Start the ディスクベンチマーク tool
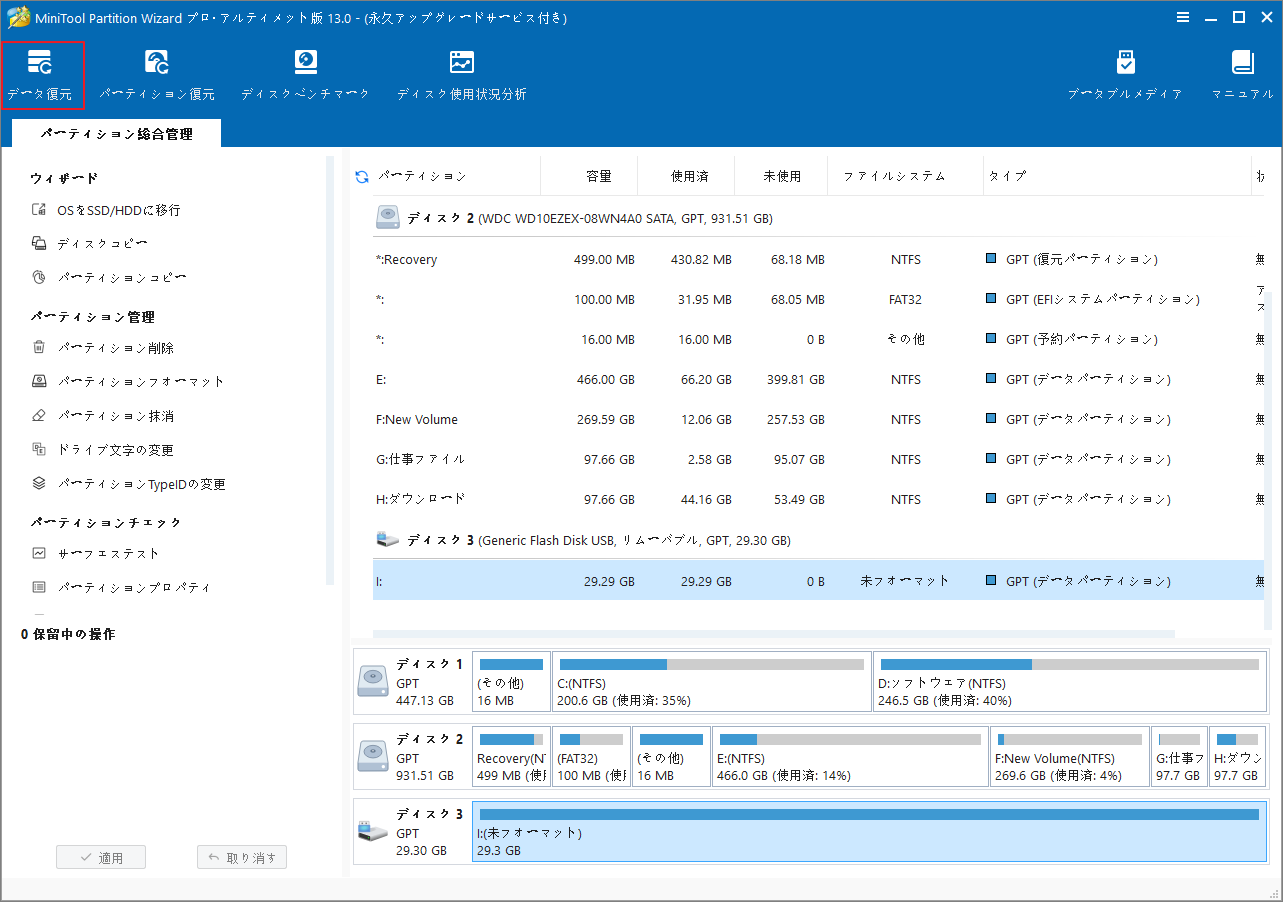Image resolution: width=1283 pixels, height=902 pixels. [305, 73]
